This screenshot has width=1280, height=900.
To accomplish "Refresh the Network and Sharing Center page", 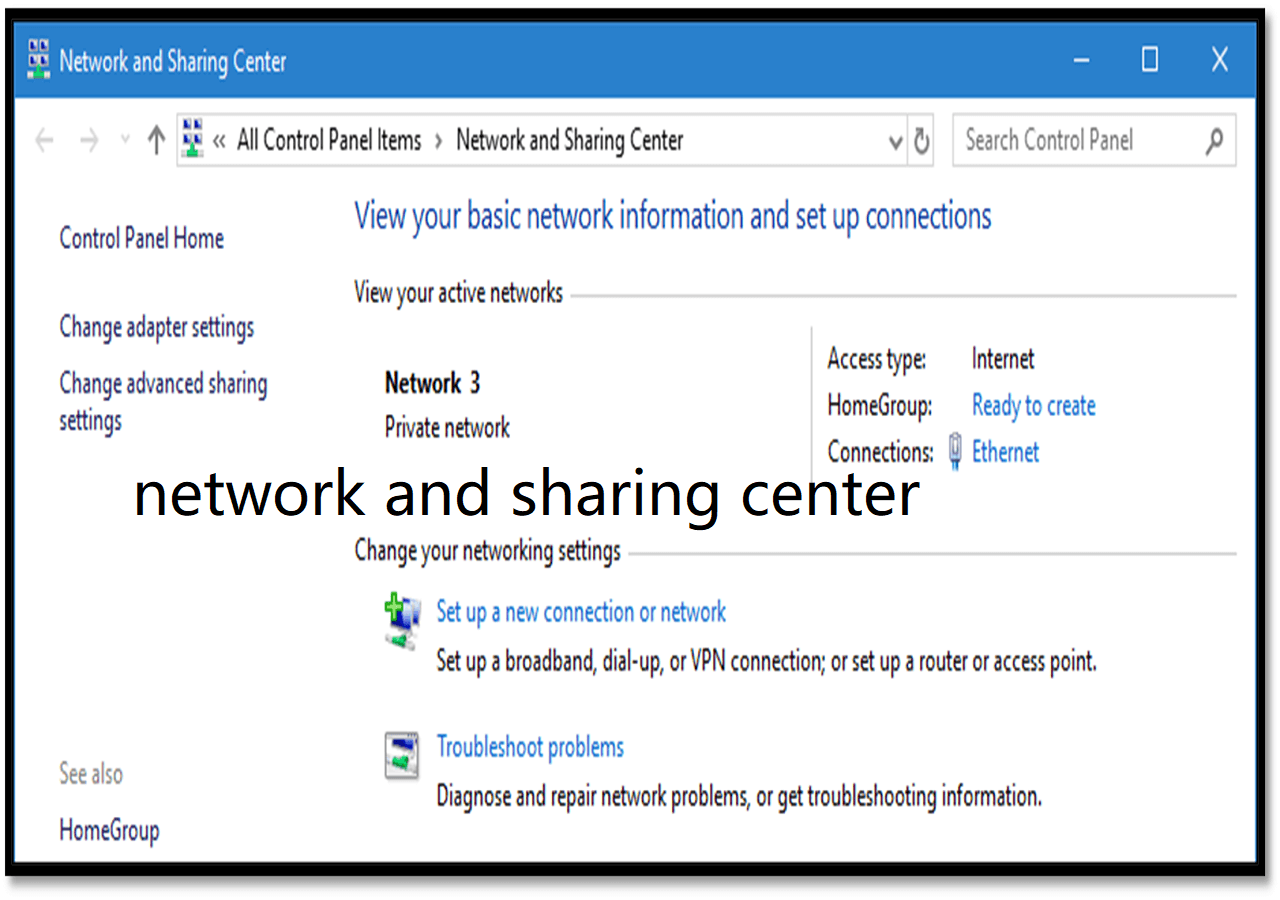I will (921, 141).
